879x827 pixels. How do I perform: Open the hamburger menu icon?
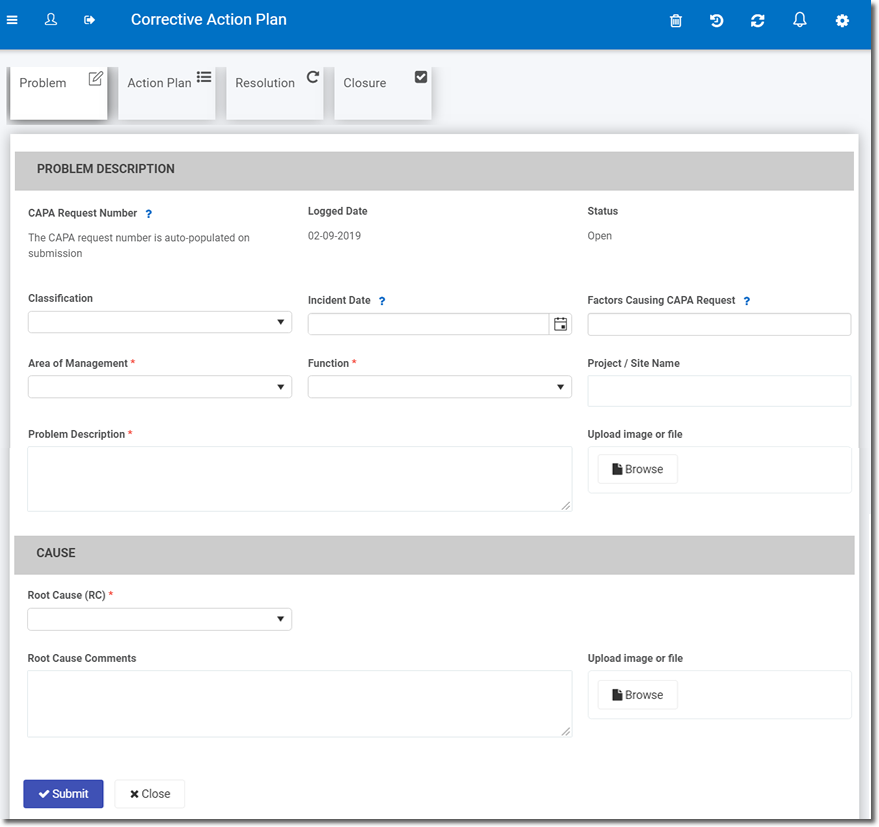pyautogui.click(x=12, y=20)
